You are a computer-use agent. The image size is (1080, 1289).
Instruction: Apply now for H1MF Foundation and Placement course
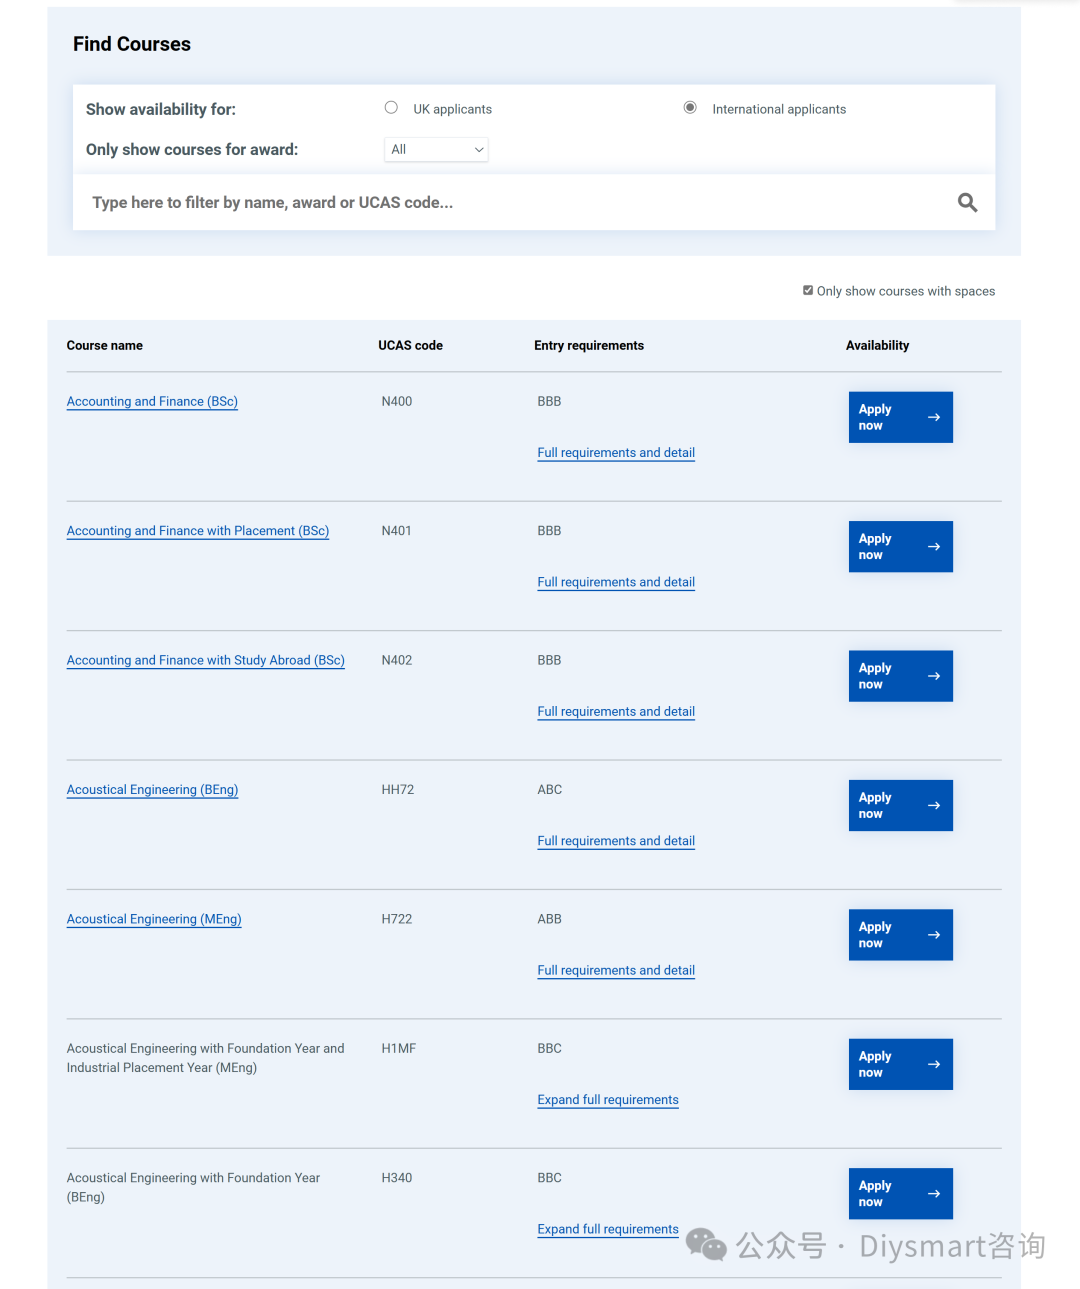[x=900, y=1064]
